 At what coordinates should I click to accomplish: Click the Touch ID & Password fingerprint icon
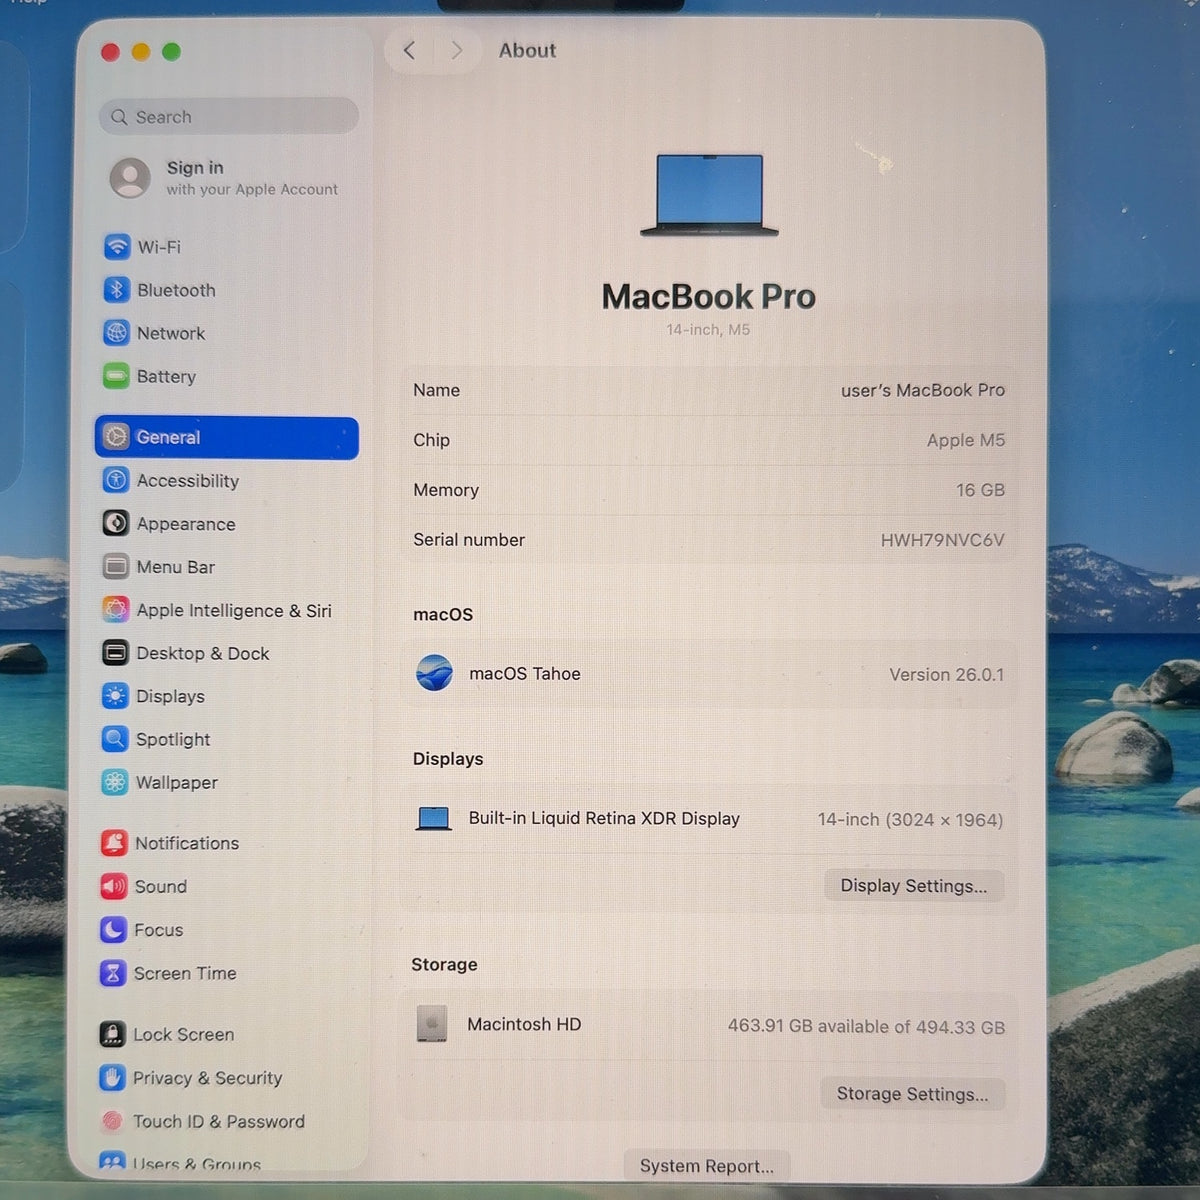[x=112, y=1121]
